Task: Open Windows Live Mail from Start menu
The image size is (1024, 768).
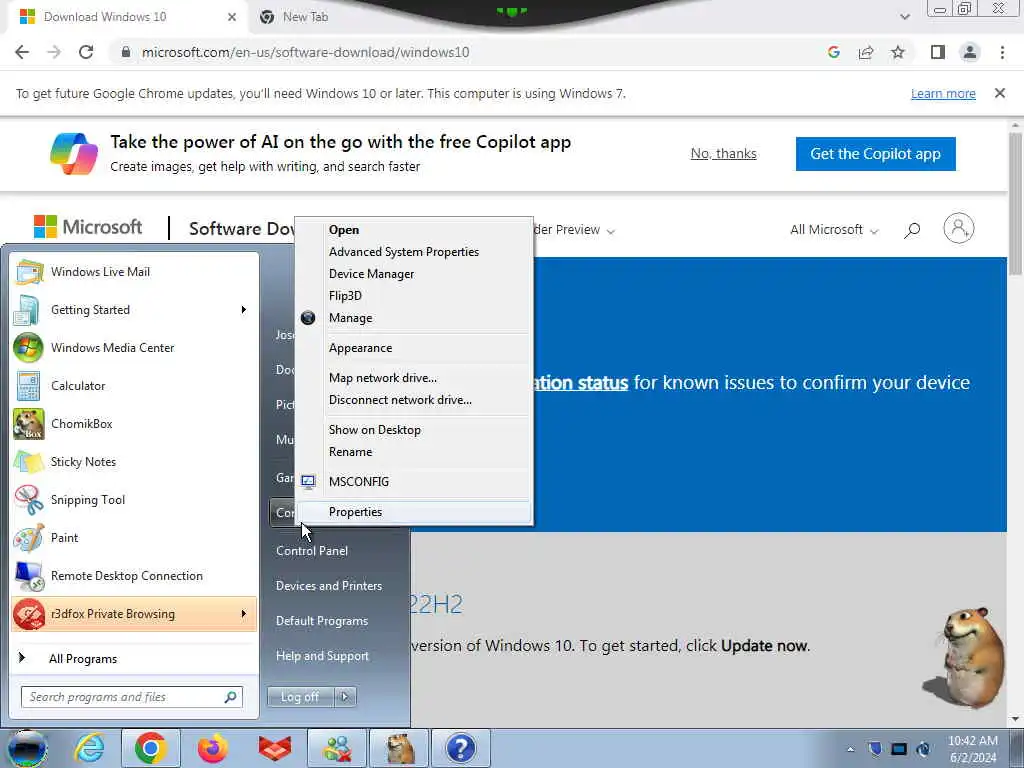Action: pyautogui.click(x=135, y=272)
